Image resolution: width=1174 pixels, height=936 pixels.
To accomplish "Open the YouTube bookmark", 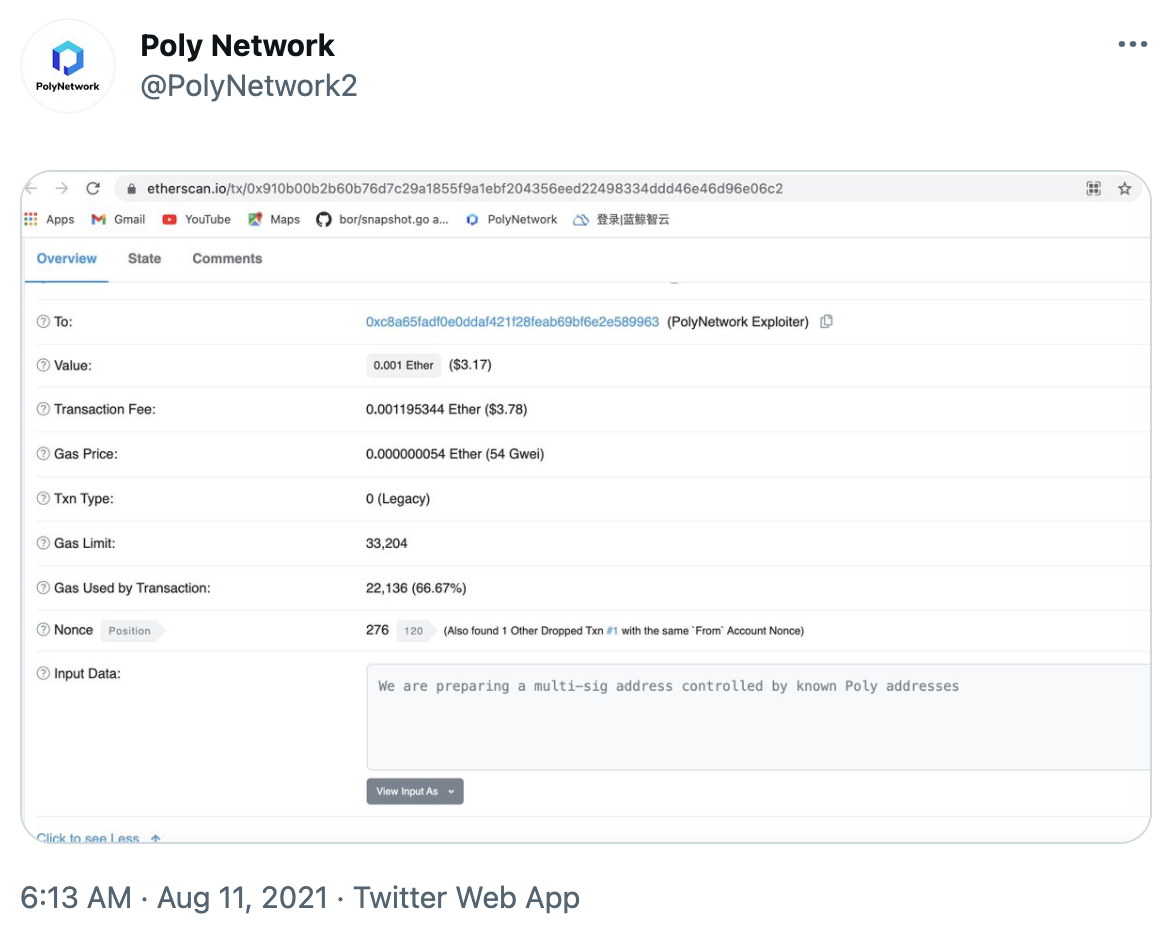I will pos(196,219).
